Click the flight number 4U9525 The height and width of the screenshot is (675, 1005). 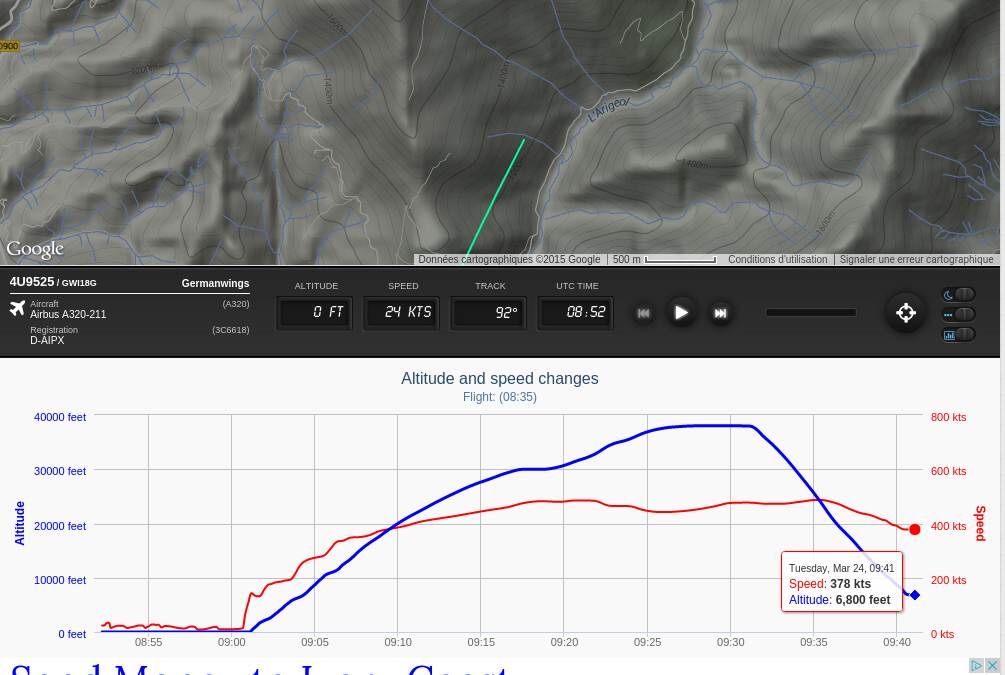(x=31, y=281)
